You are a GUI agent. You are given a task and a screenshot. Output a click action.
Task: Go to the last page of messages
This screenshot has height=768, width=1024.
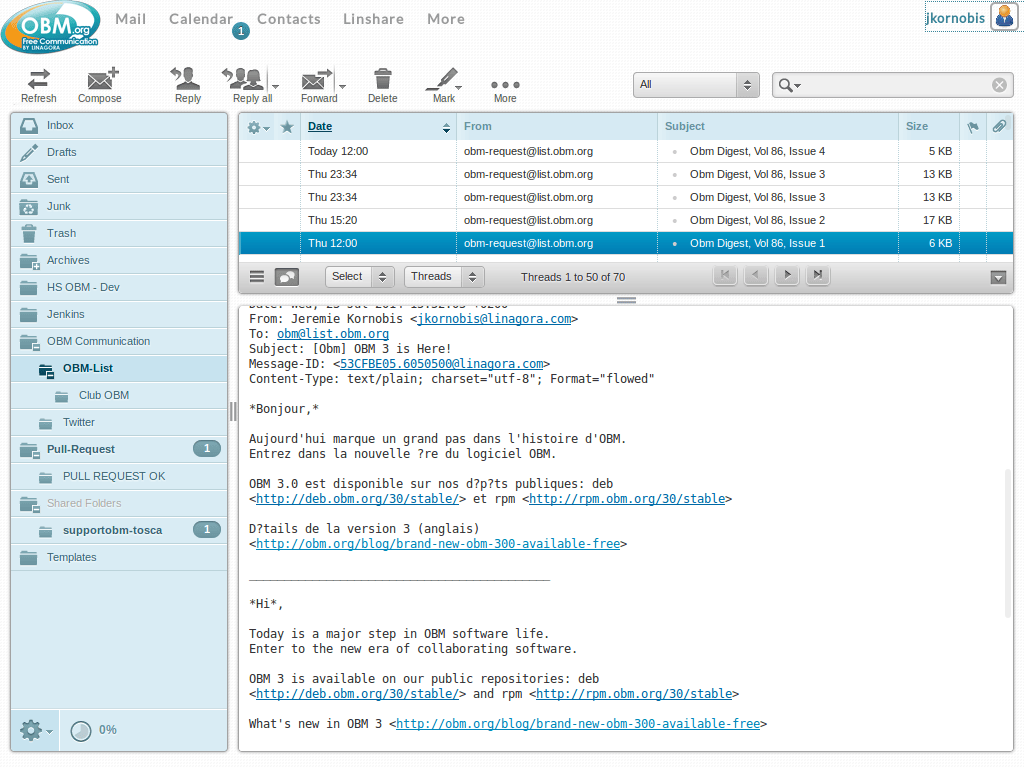pyautogui.click(x=818, y=275)
